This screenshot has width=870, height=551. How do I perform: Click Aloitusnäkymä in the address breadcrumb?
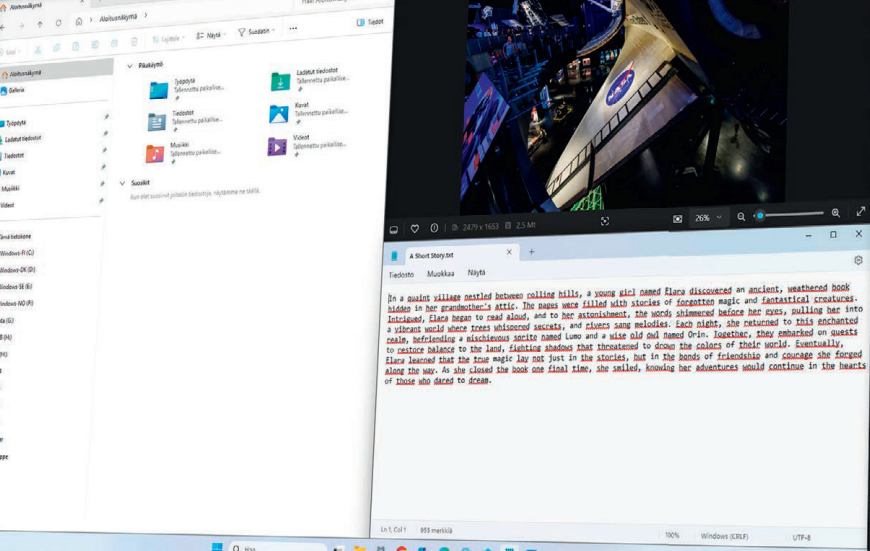click(x=118, y=18)
